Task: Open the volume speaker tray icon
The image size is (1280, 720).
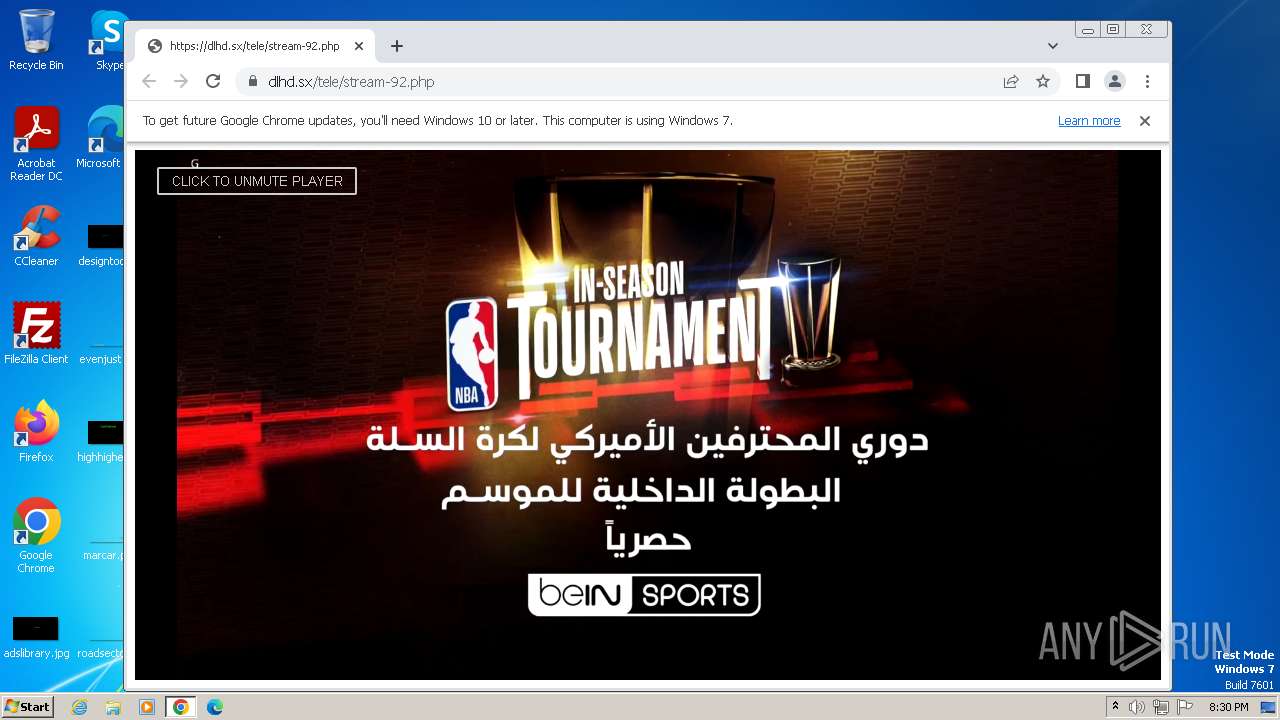Action: pos(1137,707)
